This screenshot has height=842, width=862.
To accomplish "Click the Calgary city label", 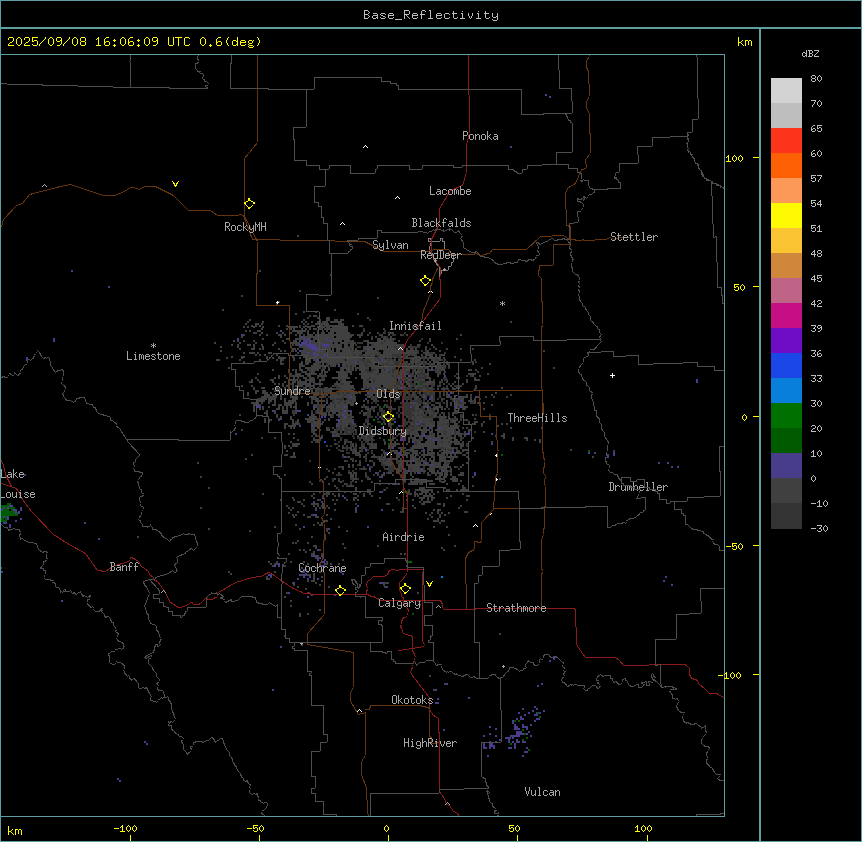I will coord(400,603).
